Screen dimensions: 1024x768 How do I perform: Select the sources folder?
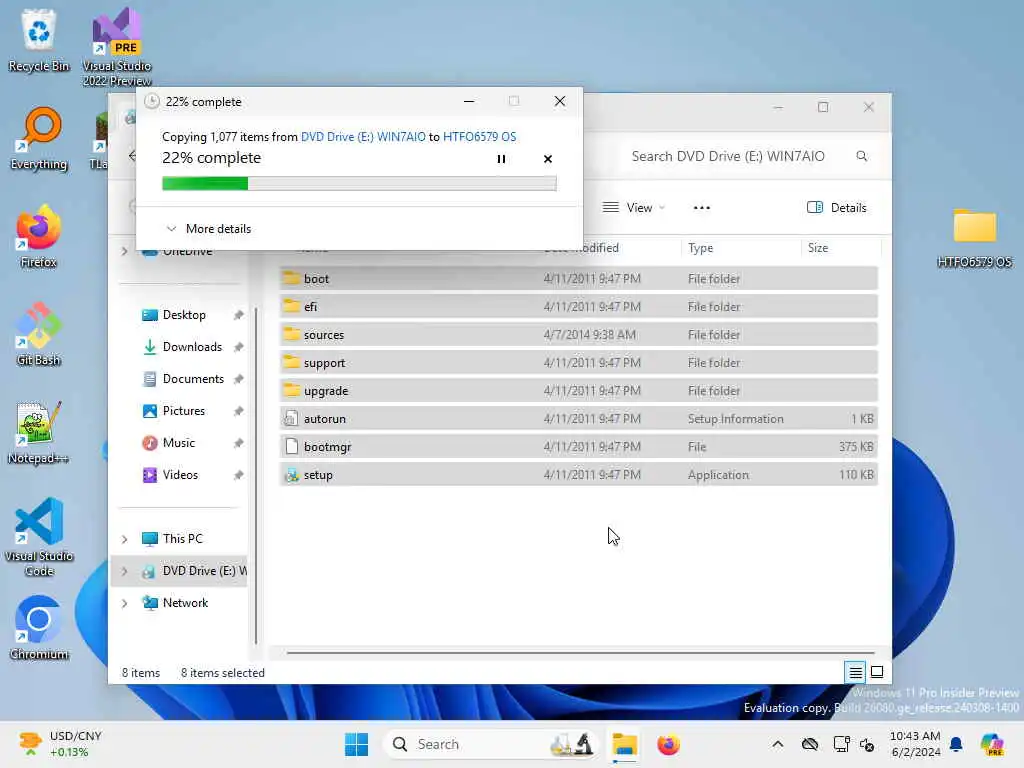click(579, 335)
